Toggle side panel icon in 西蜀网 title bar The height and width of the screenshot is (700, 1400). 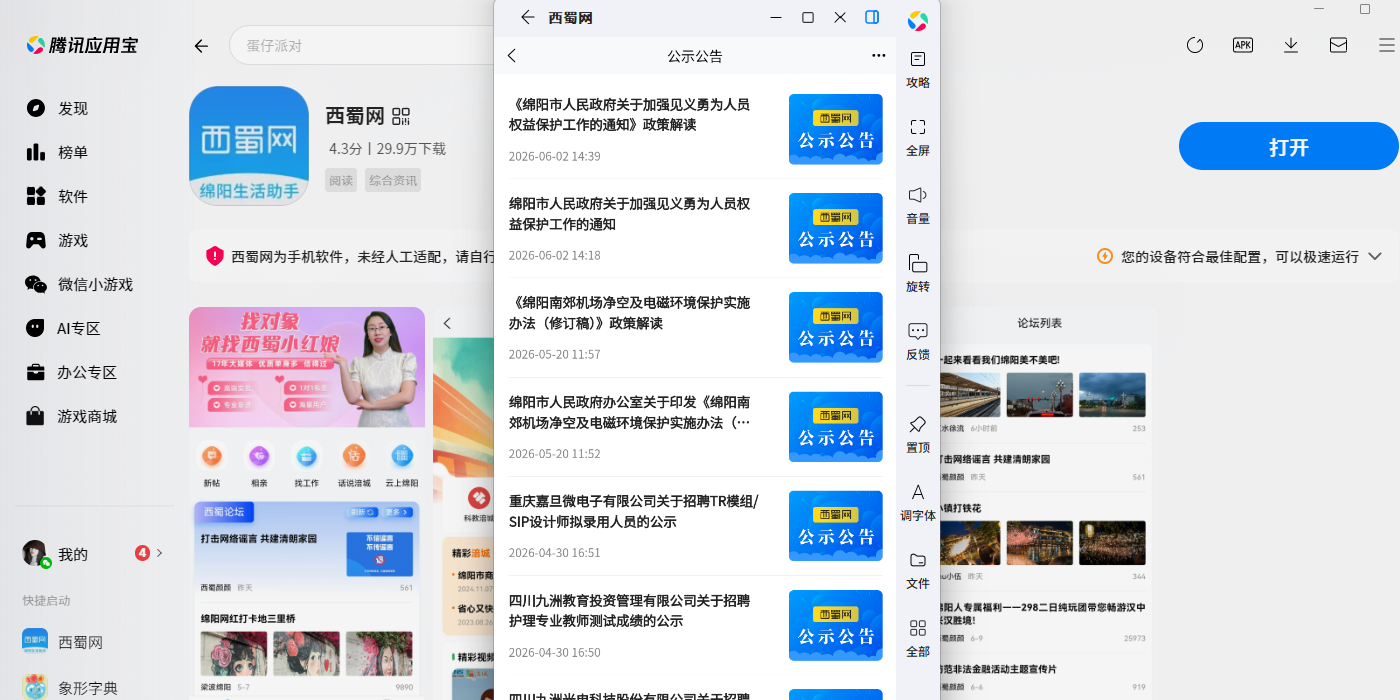872,17
